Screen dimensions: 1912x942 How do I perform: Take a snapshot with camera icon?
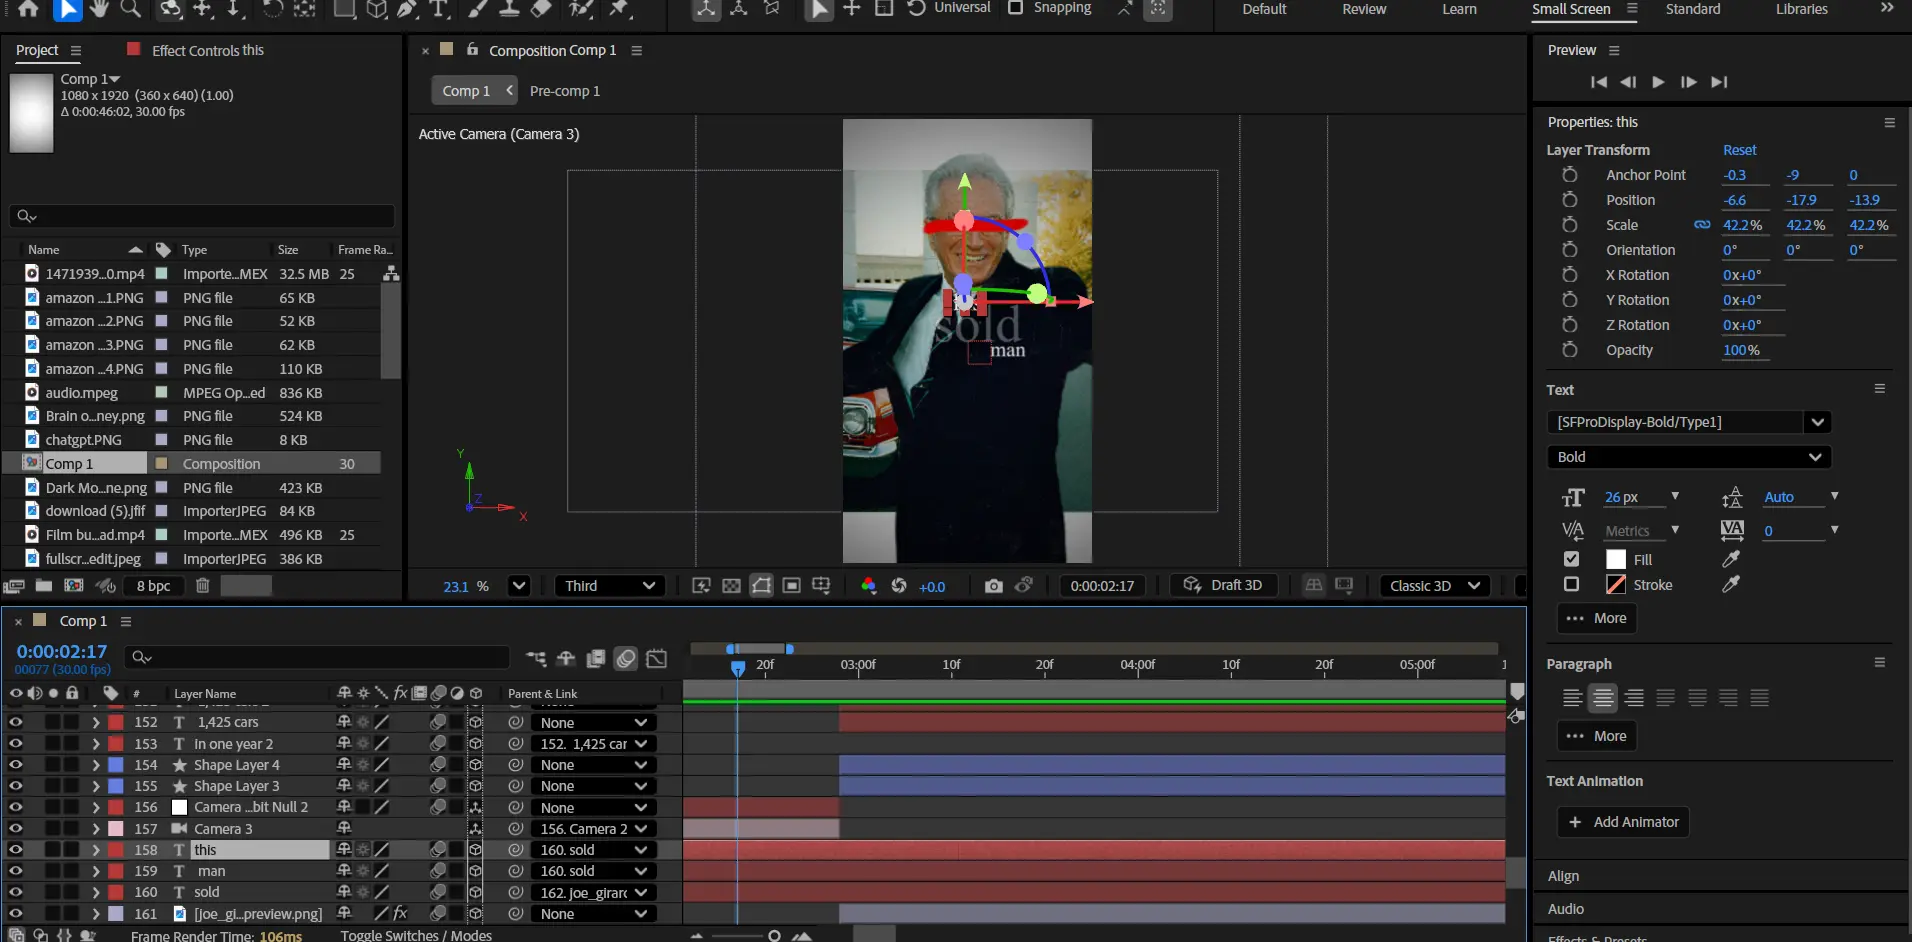point(993,586)
